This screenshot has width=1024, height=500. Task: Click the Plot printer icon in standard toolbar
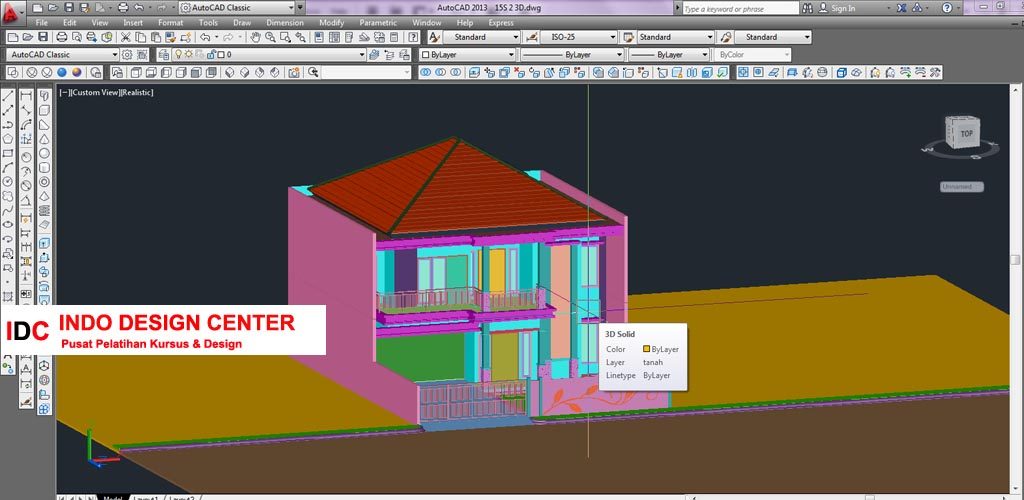coord(61,37)
